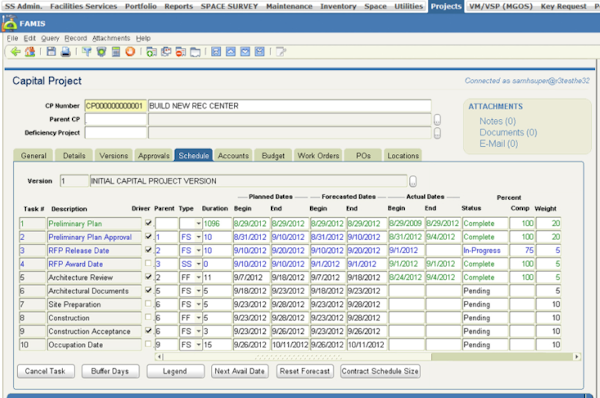Click the schedule scrollbar left arrow
Screen dimensions: 600x398
(160, 357)
